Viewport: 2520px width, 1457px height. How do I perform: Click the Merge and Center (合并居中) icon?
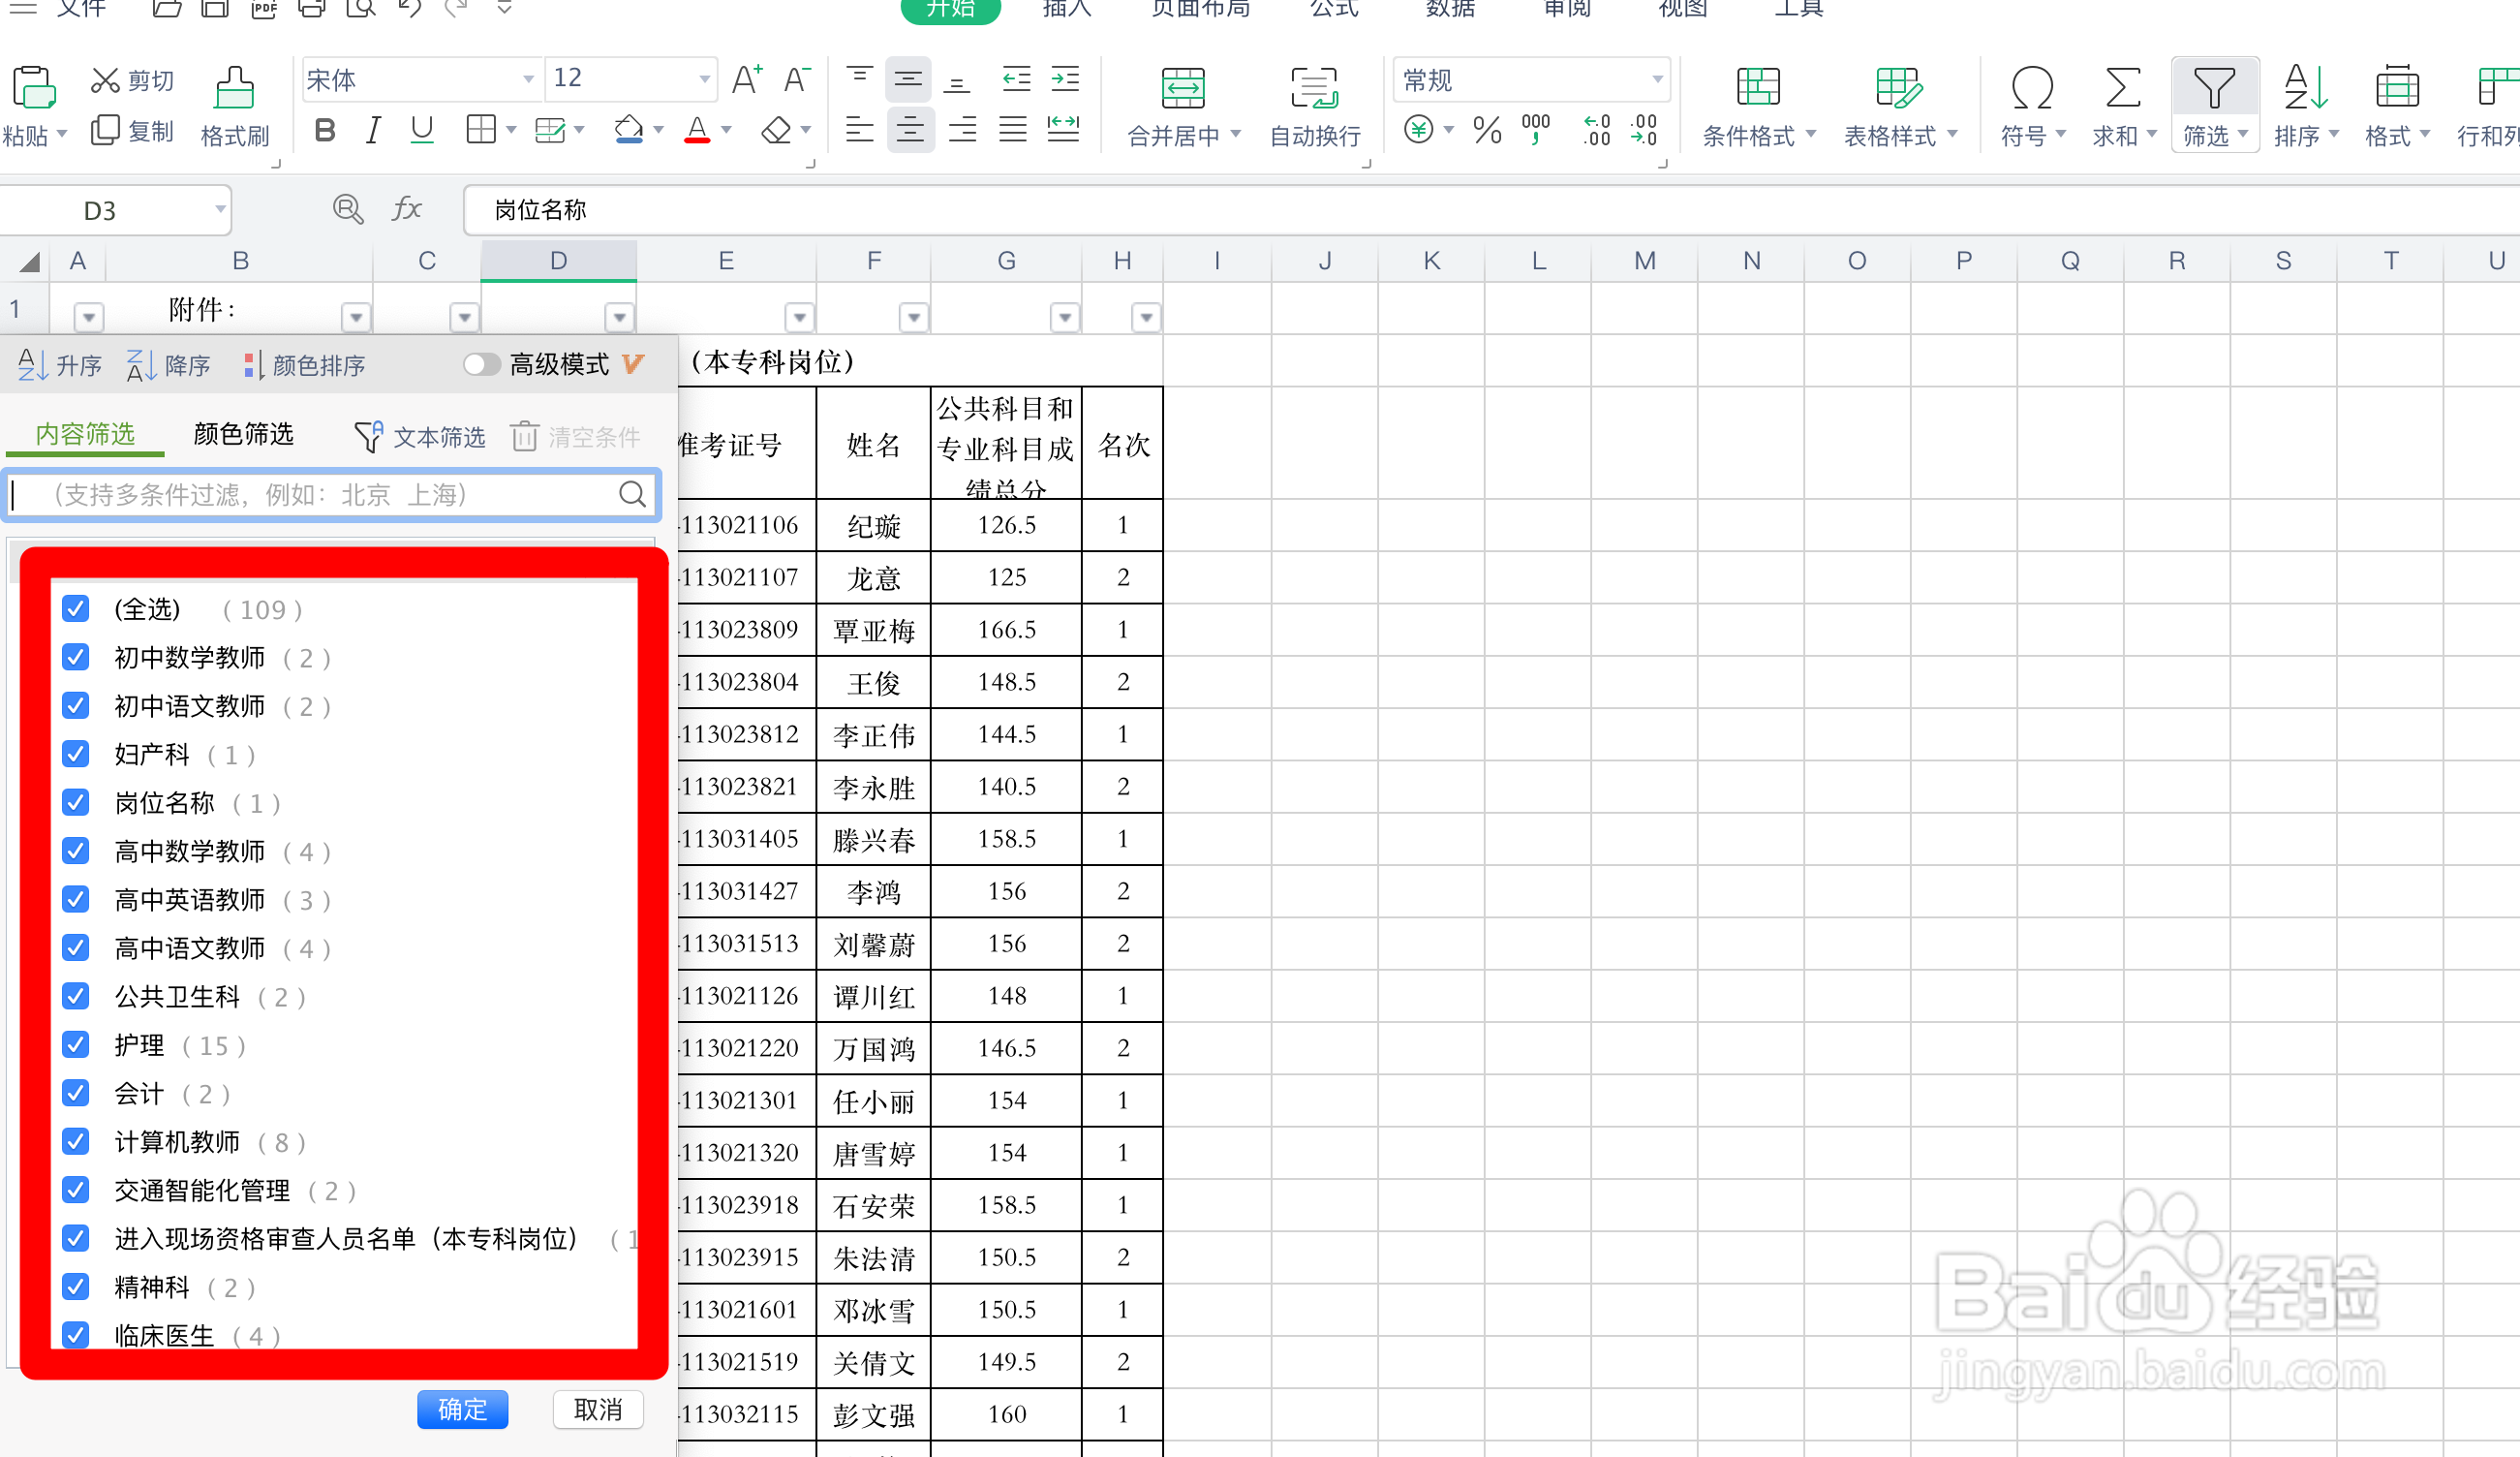click(x=1183, y=88)
